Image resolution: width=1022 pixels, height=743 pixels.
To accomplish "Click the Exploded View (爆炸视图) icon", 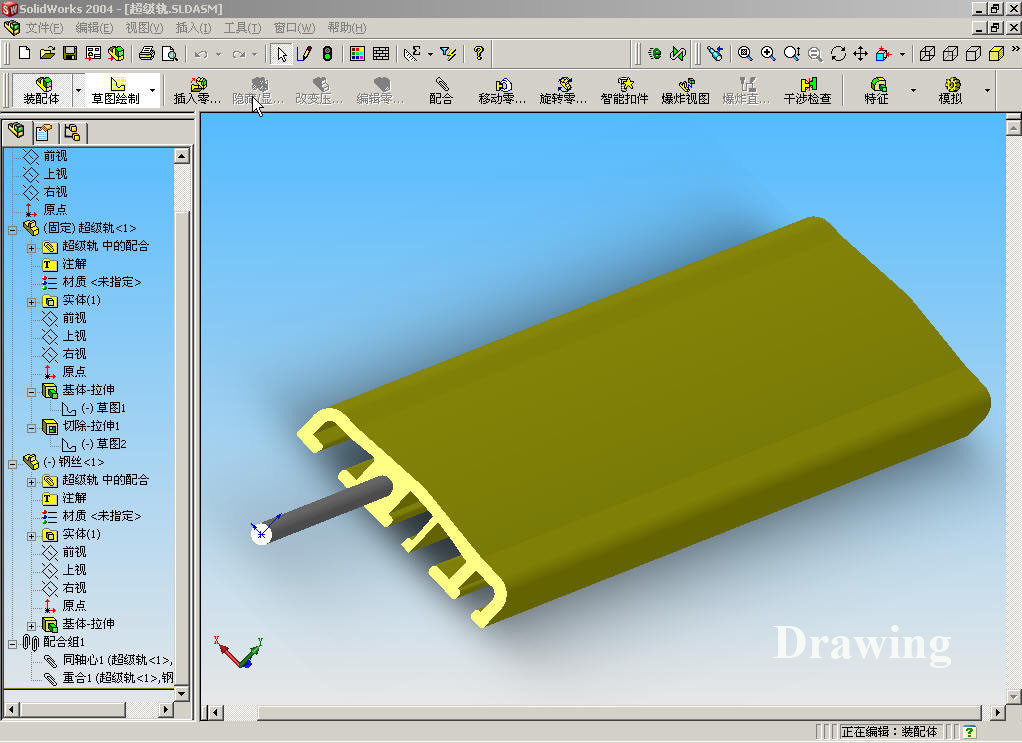I will [685, 90].
